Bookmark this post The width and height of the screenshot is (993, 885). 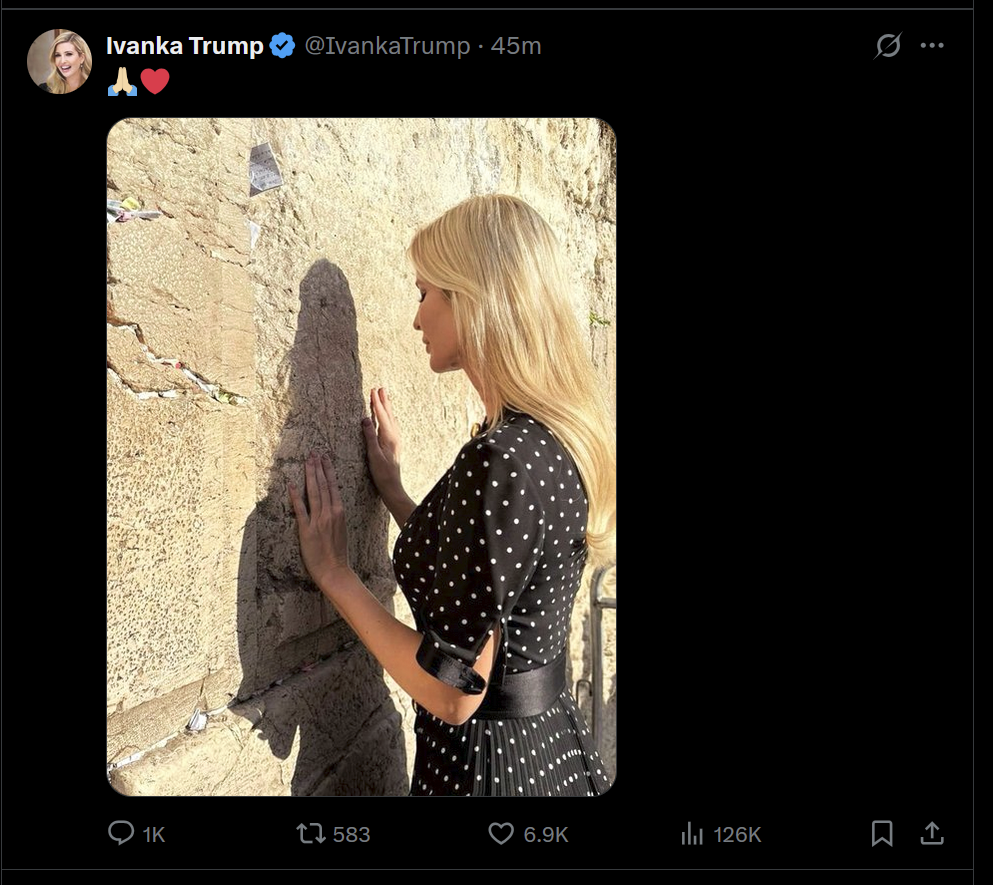click(882, 833)
